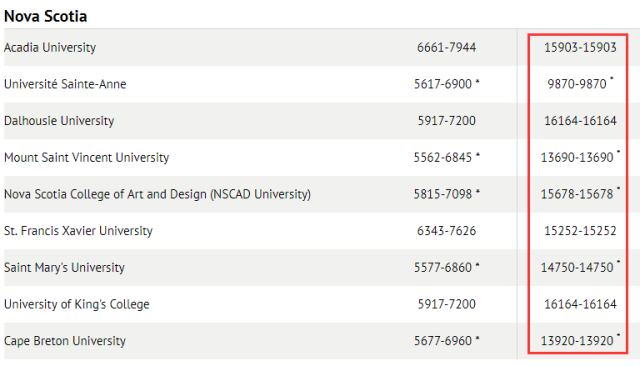This screenshot has height=366, width=640.
Task: Click the 15252-15252 St. Francis value
Action: pyautogui.click(x=580, y=231)
